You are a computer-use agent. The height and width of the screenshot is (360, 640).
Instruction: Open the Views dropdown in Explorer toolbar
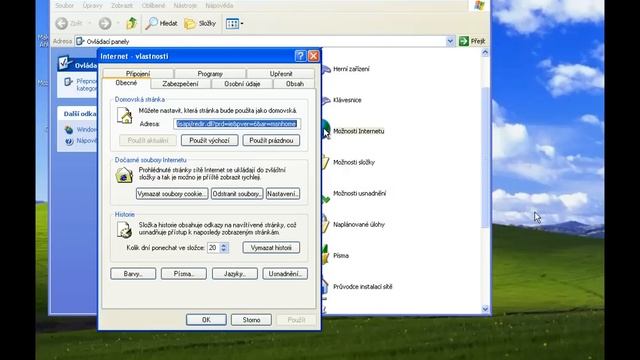234,23
